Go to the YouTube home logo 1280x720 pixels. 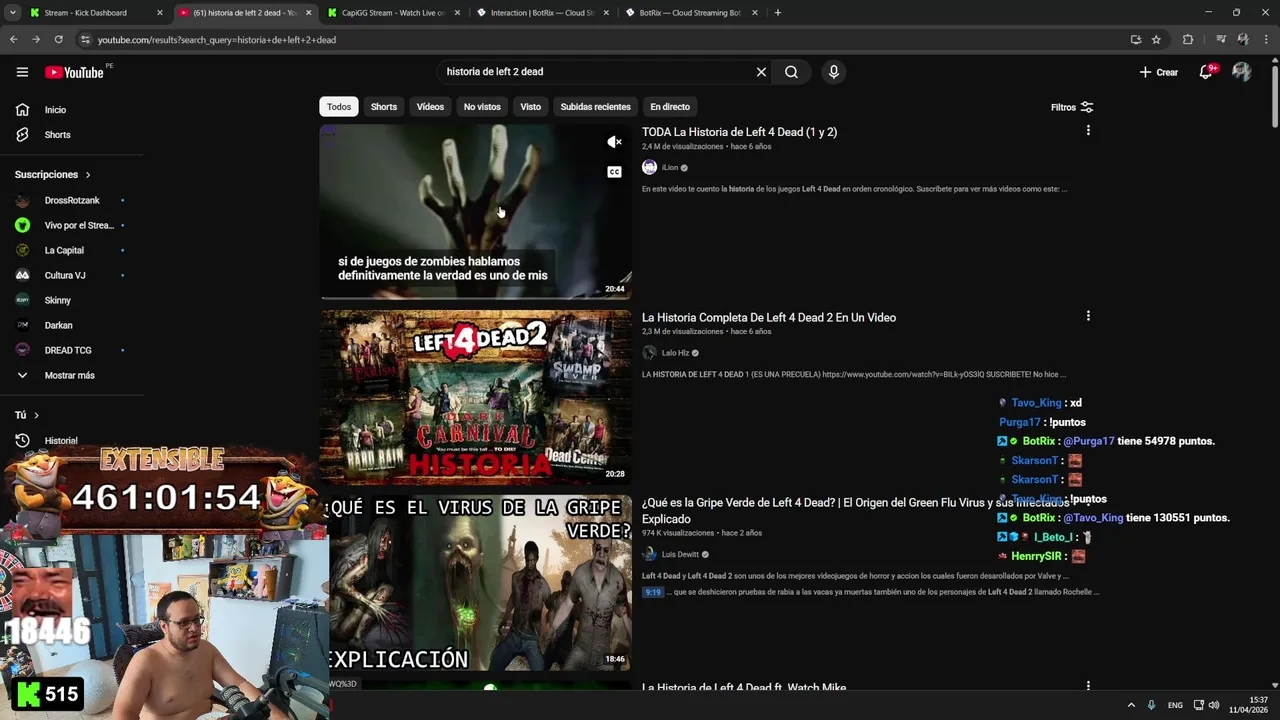(75, 72)
